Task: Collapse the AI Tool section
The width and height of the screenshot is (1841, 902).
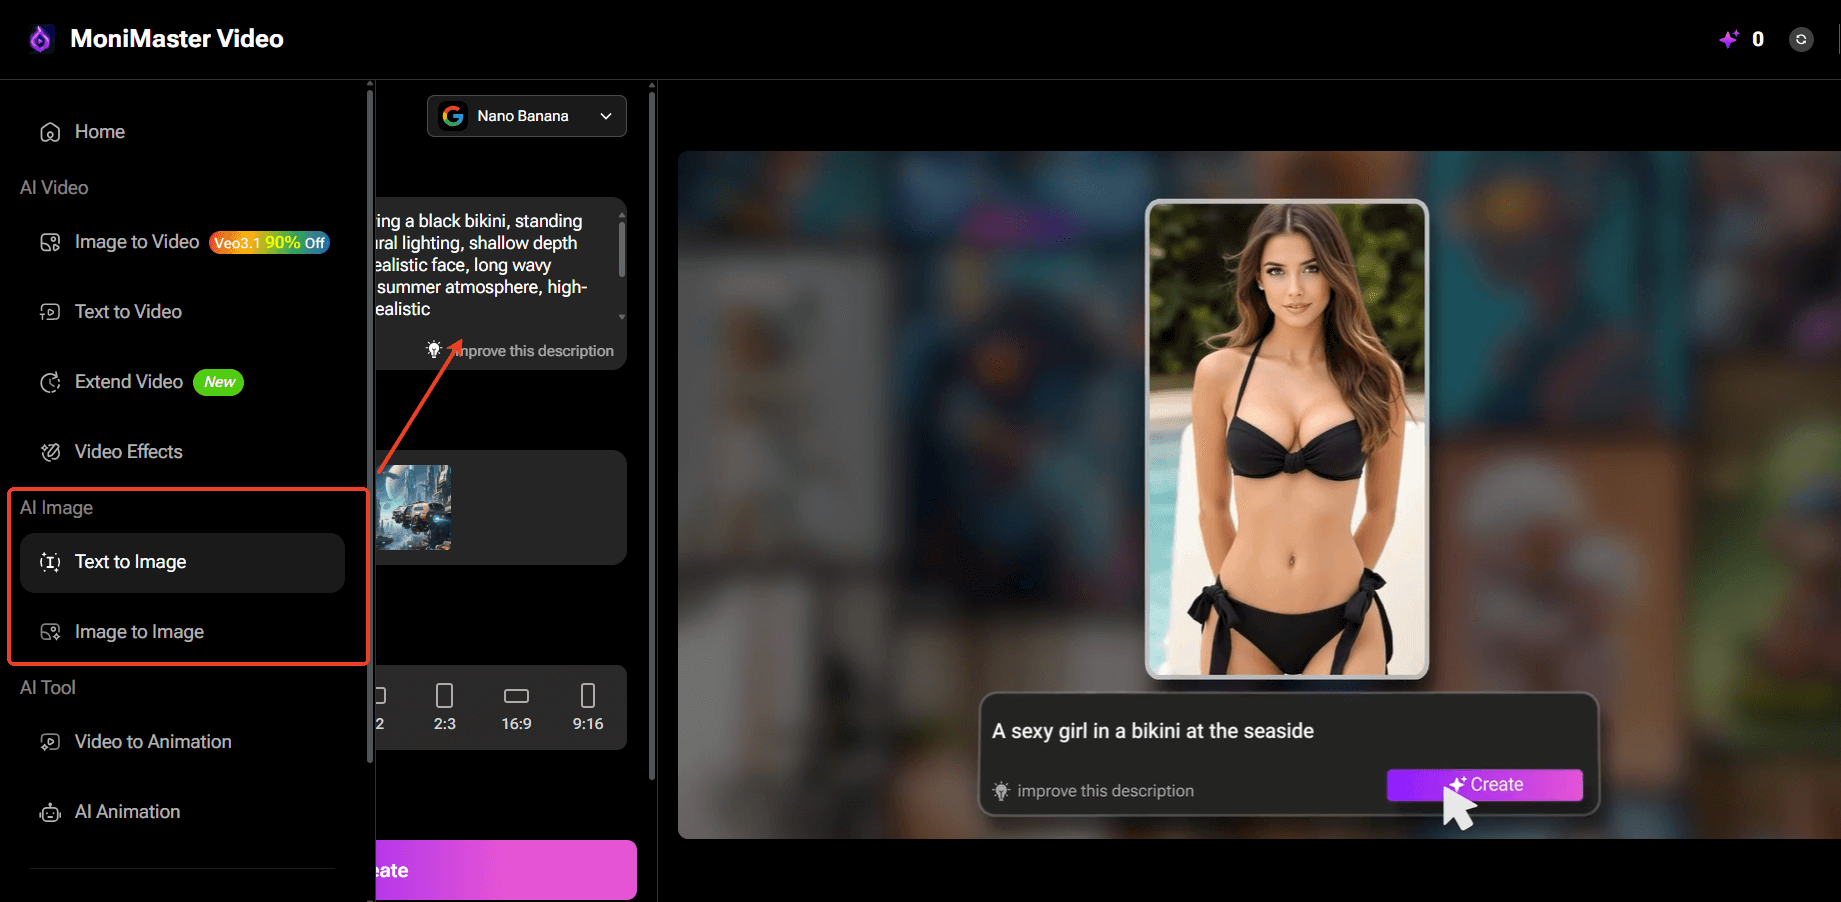Action: click(47, 687)
